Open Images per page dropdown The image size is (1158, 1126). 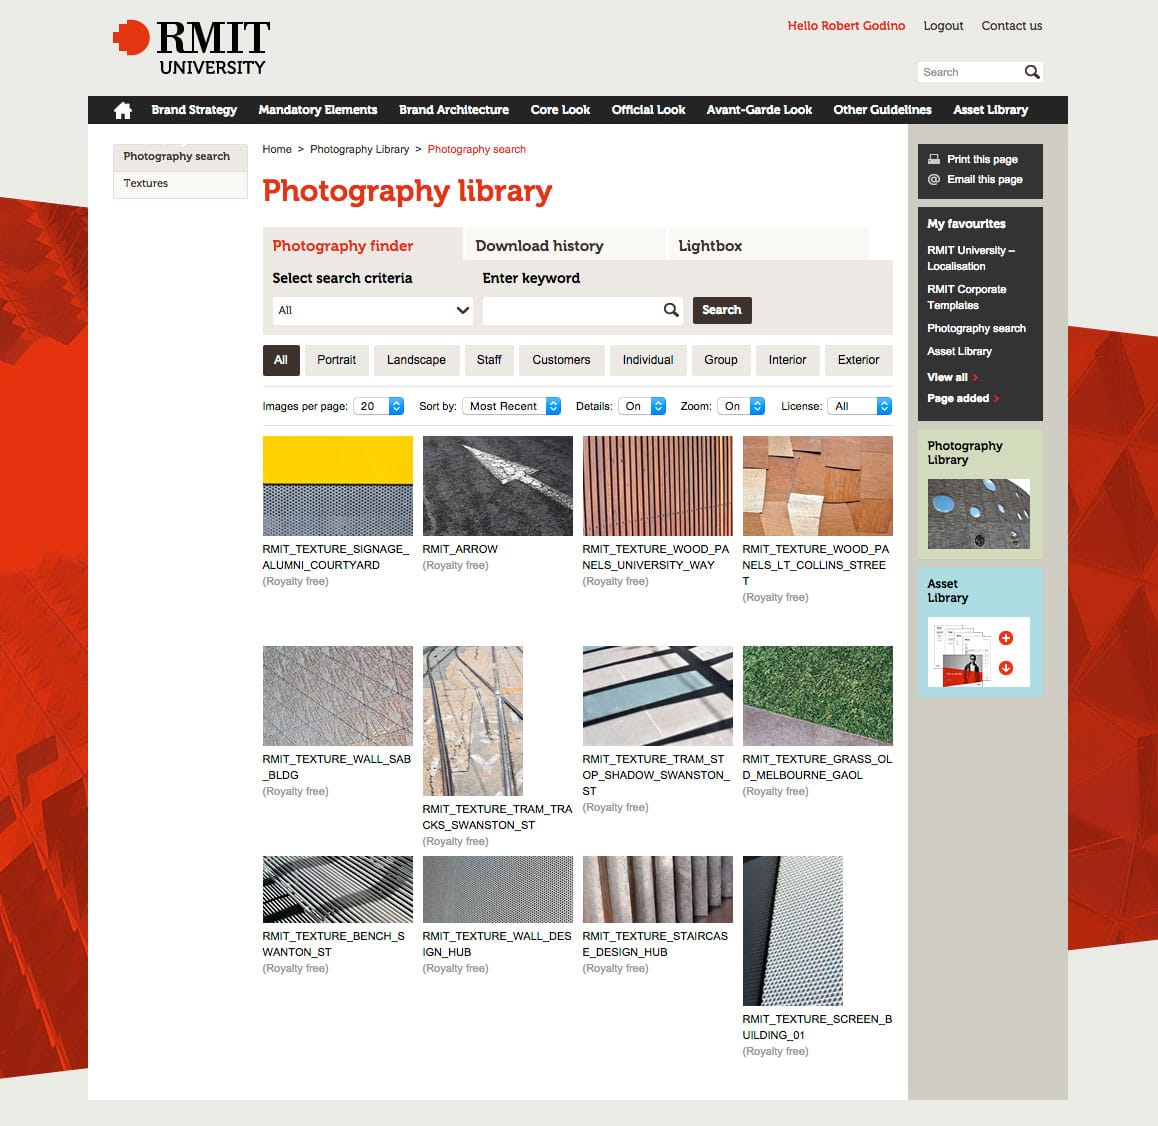coord(378,406)
